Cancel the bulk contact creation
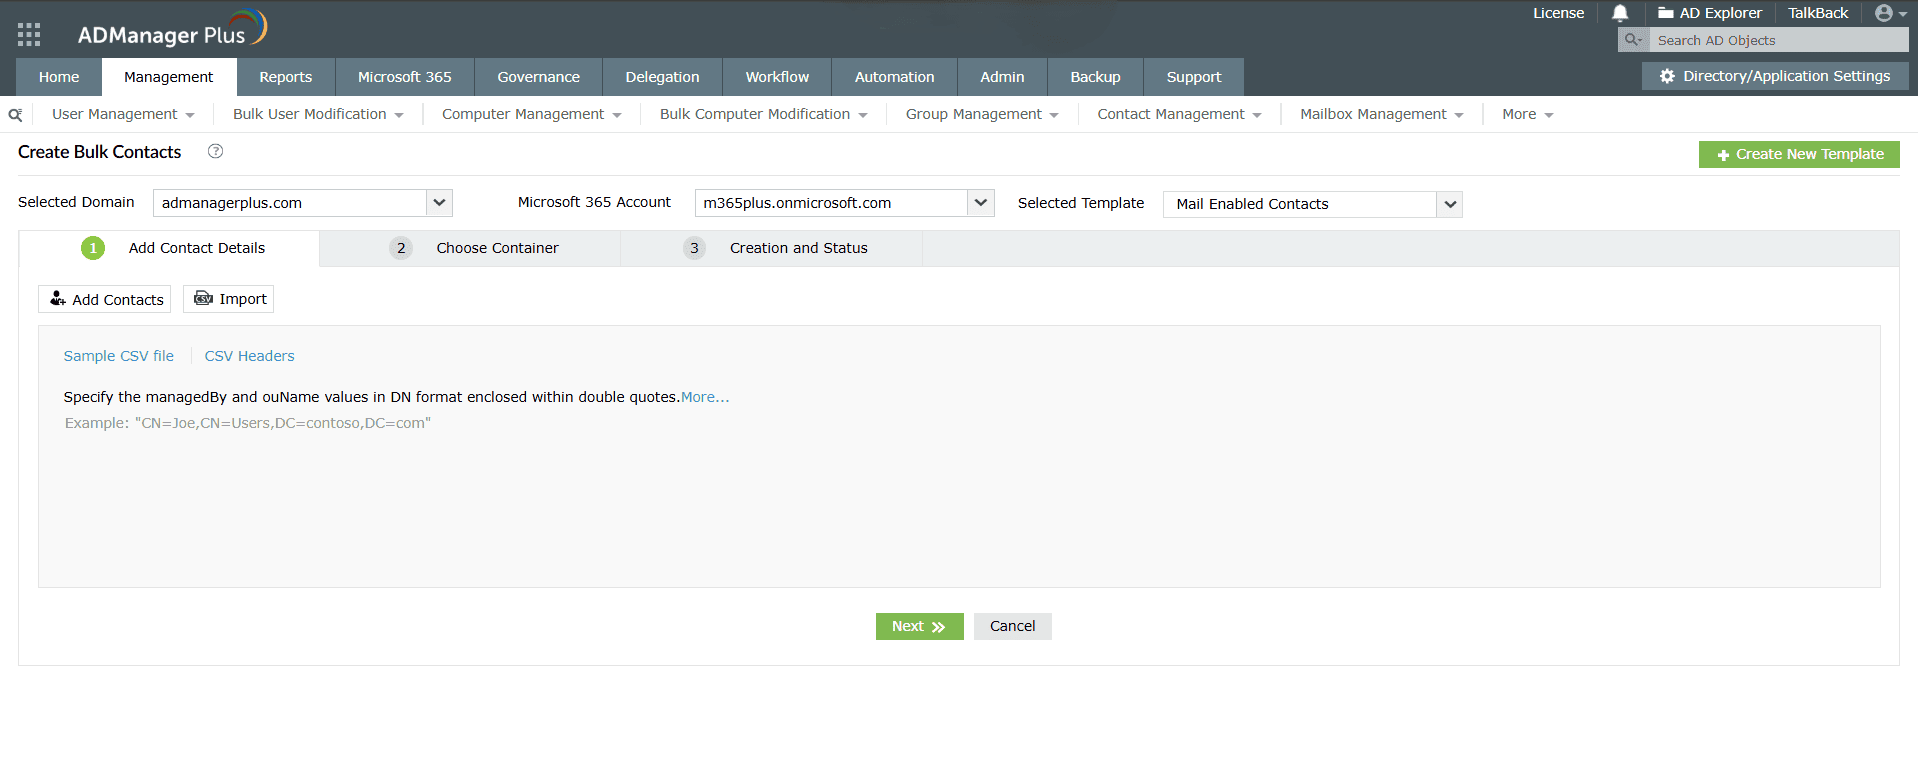 tap(1012, 626)
